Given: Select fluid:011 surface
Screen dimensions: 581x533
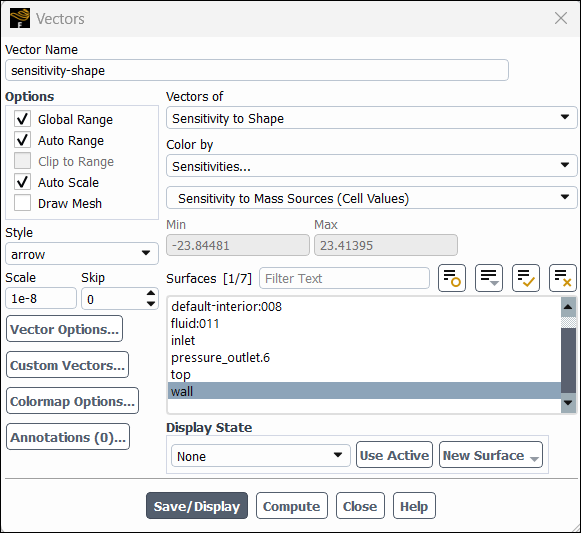Looking at the screenshot, I should click(x=364, y=324).
